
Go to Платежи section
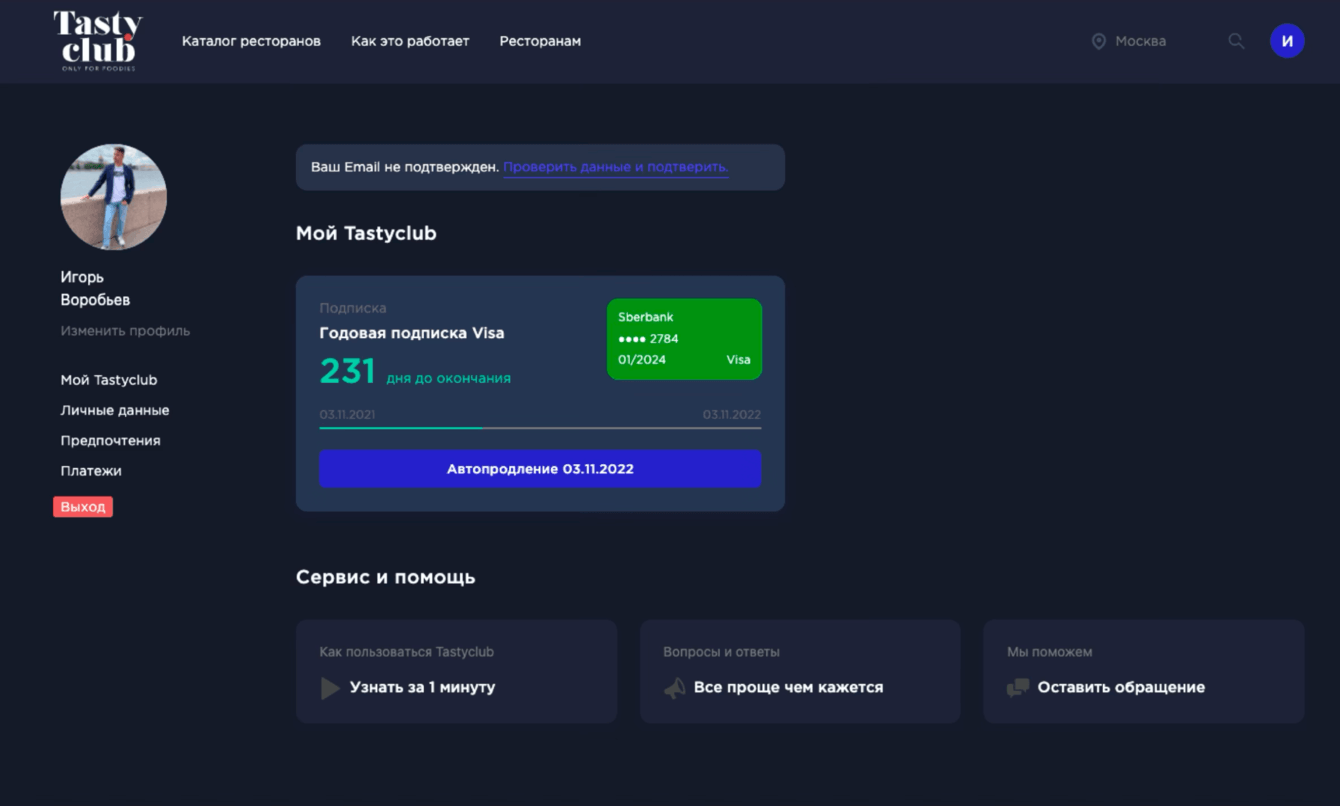pos(91,470)
